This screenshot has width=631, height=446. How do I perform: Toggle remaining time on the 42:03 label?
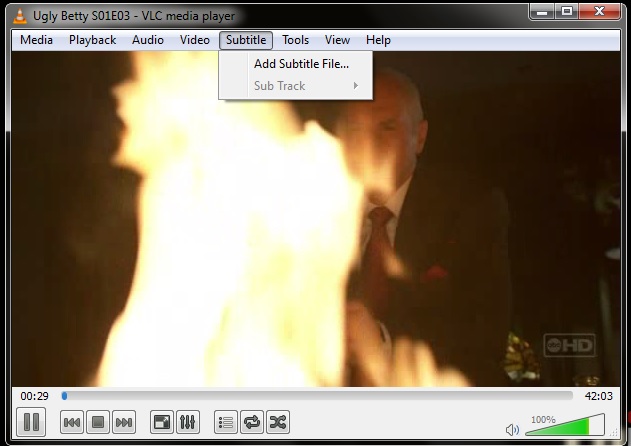pos(598,396)
